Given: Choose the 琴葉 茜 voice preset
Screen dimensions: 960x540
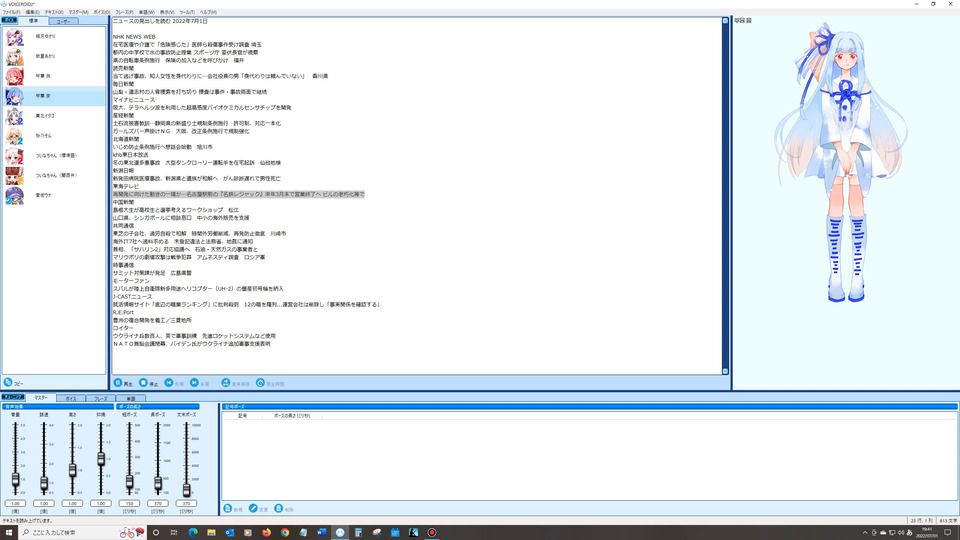Looking at the screenshot, I should pyautogui.click(x=15, y=76).
